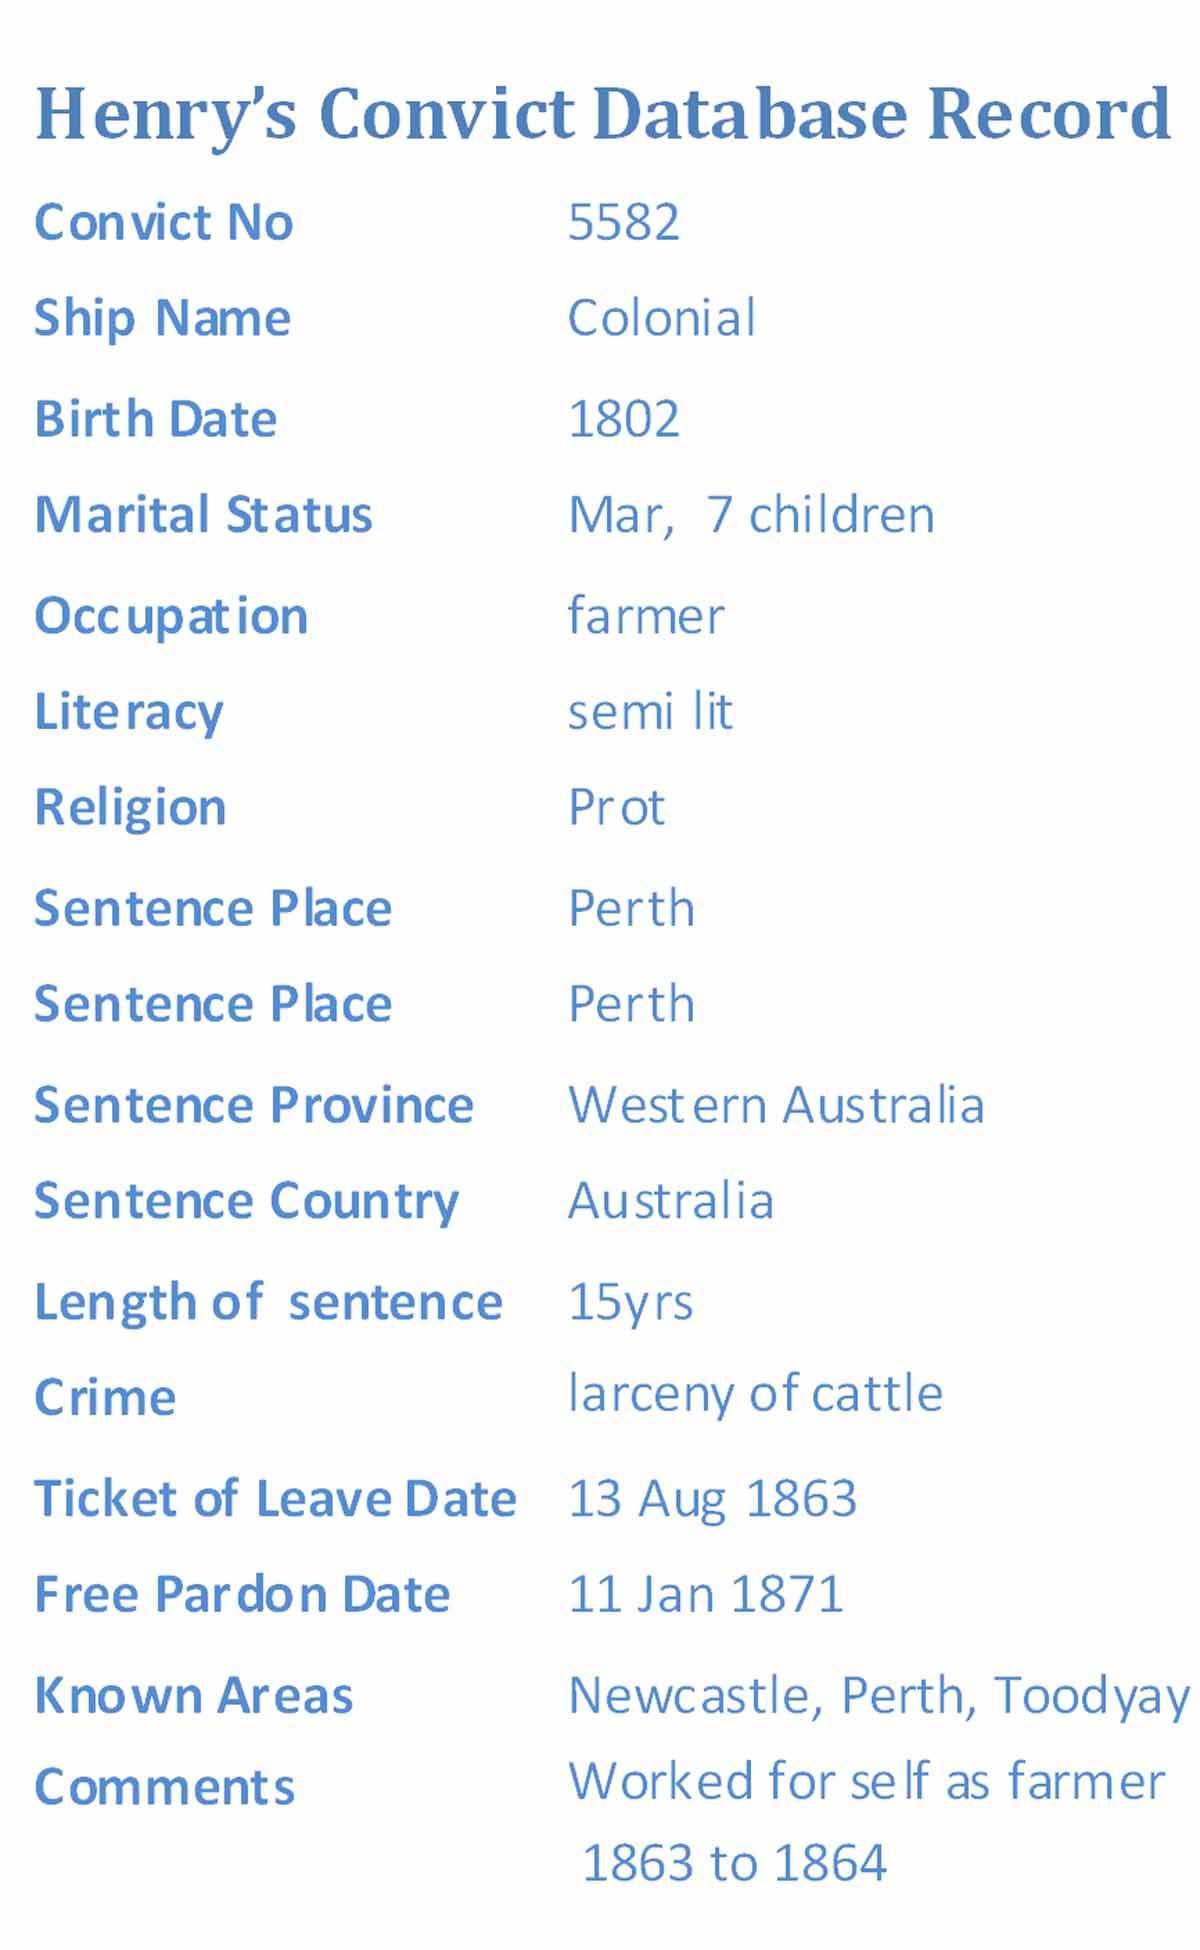
Task: Select the Ship Name value Colonial
Action: 661,319
